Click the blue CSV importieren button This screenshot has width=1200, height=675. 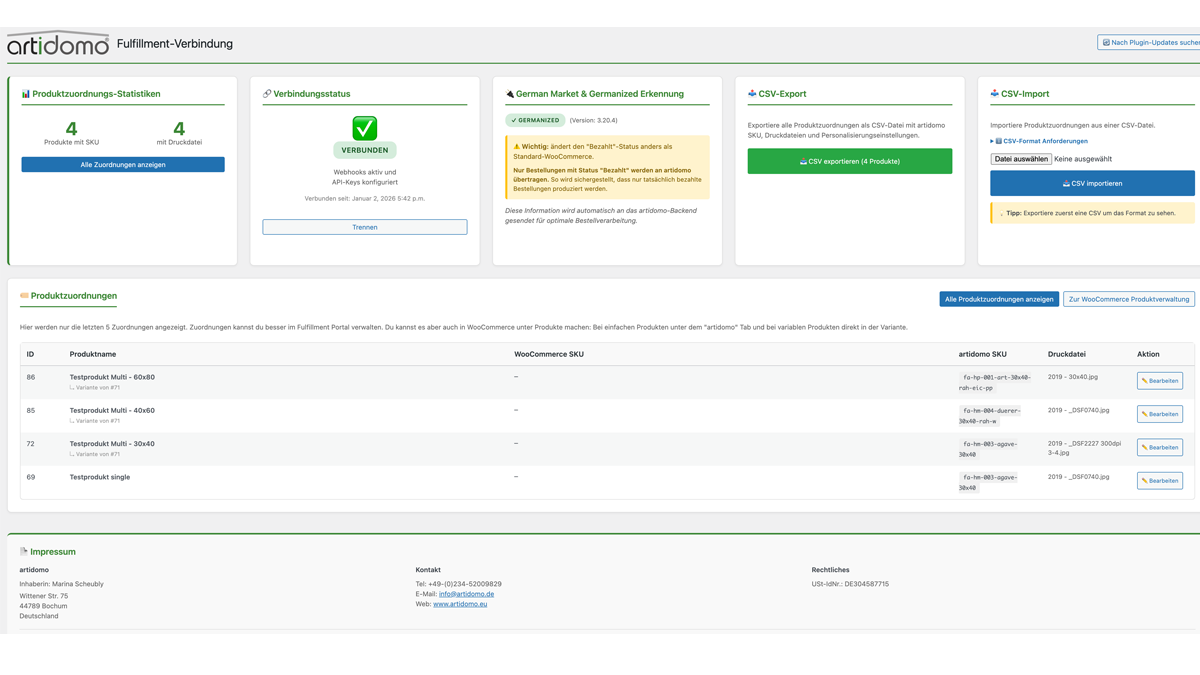[x=1092, y=183]
